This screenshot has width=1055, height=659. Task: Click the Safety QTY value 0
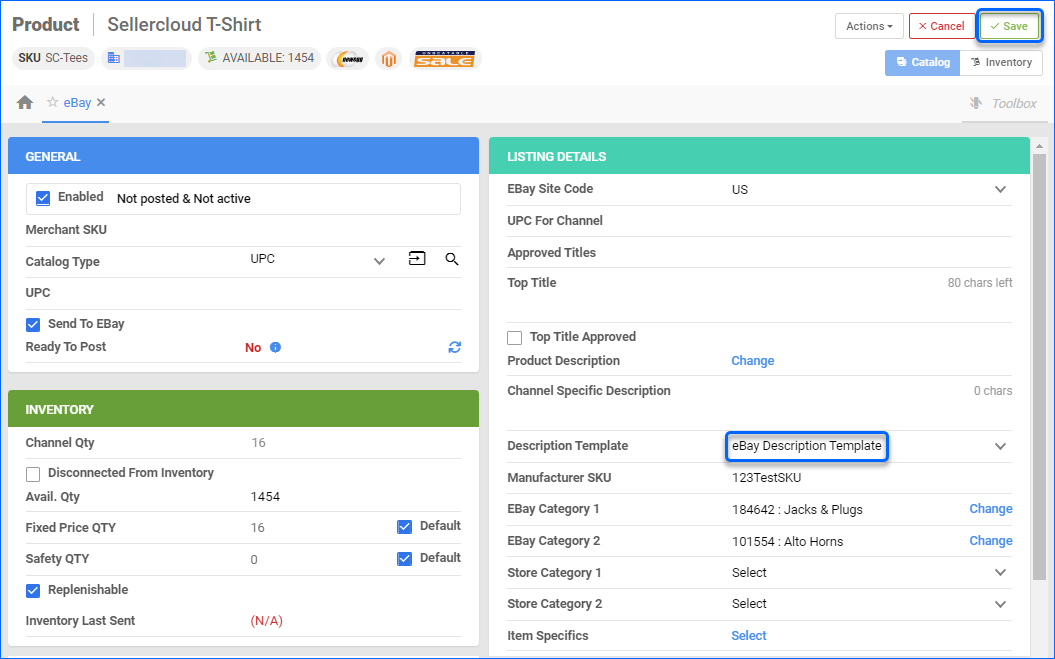click(x=254, y=559)
